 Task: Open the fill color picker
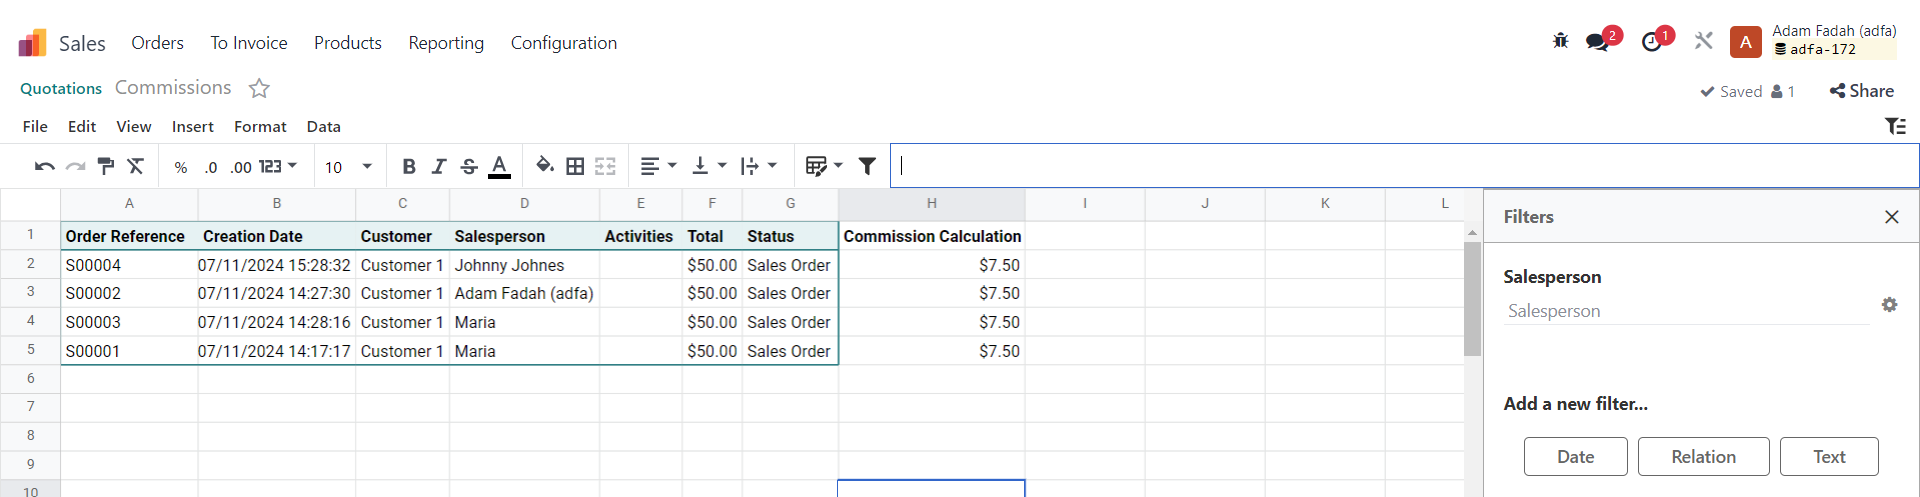(544, 166)
